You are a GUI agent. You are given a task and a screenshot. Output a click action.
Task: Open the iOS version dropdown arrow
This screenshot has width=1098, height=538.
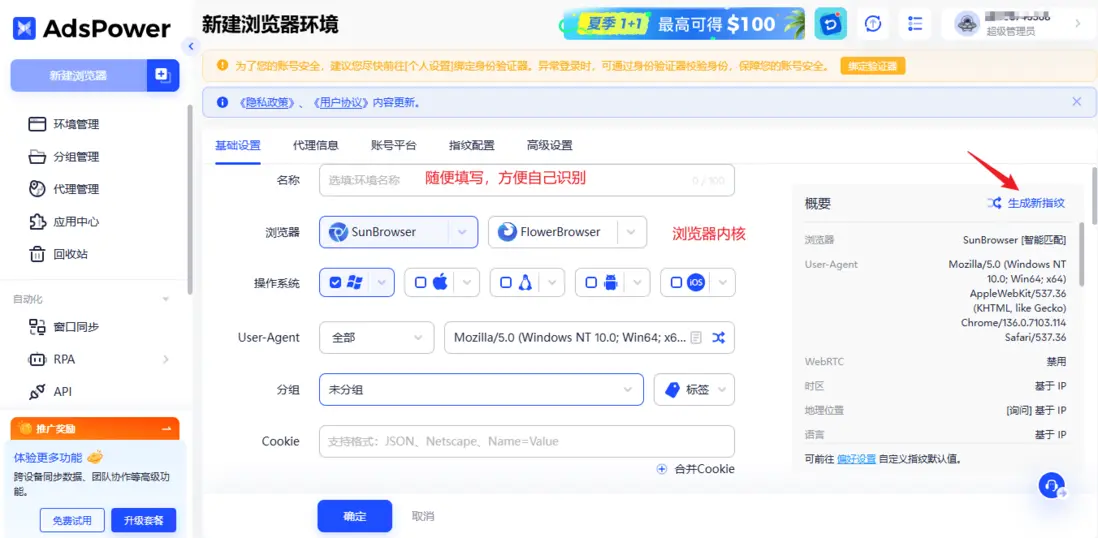[x=723, y=283]
